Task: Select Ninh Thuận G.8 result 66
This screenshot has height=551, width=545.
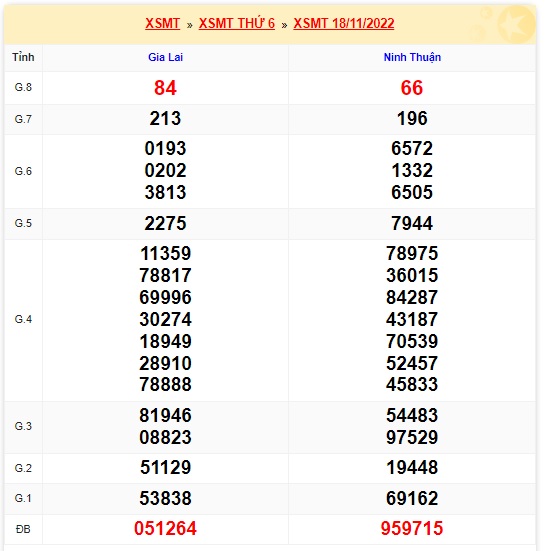Action: point(412,88)
